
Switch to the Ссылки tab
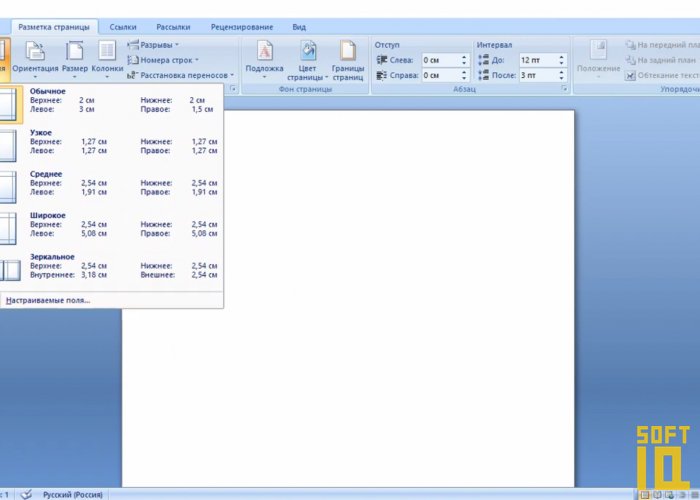123,27
